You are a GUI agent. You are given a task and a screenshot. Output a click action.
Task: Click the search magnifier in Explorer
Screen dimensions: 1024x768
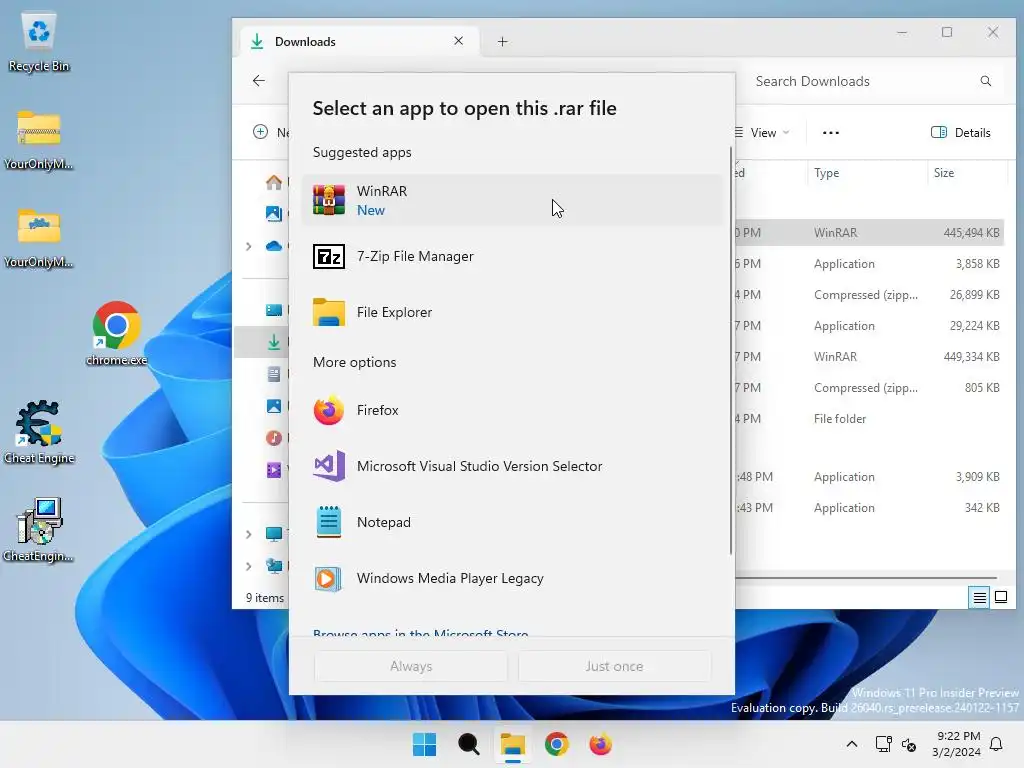(x=985, y=81)
